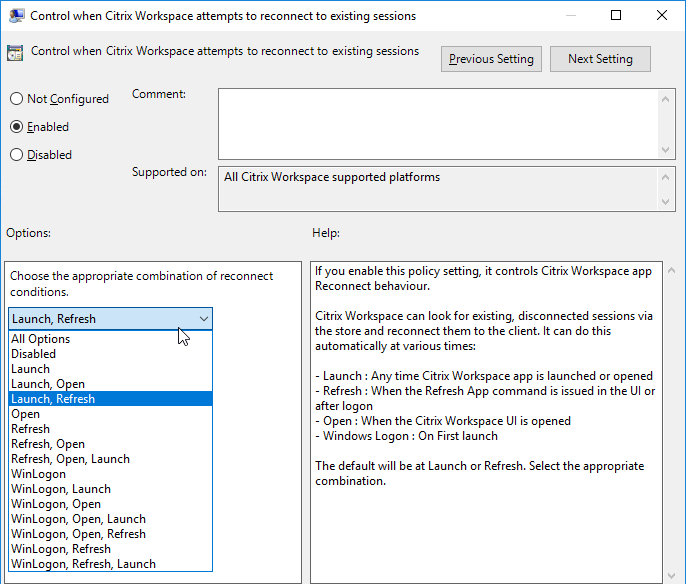Choose 'Disabled' in the dropdown list
This screenshot has height=584, width=686.
[110, 353]
